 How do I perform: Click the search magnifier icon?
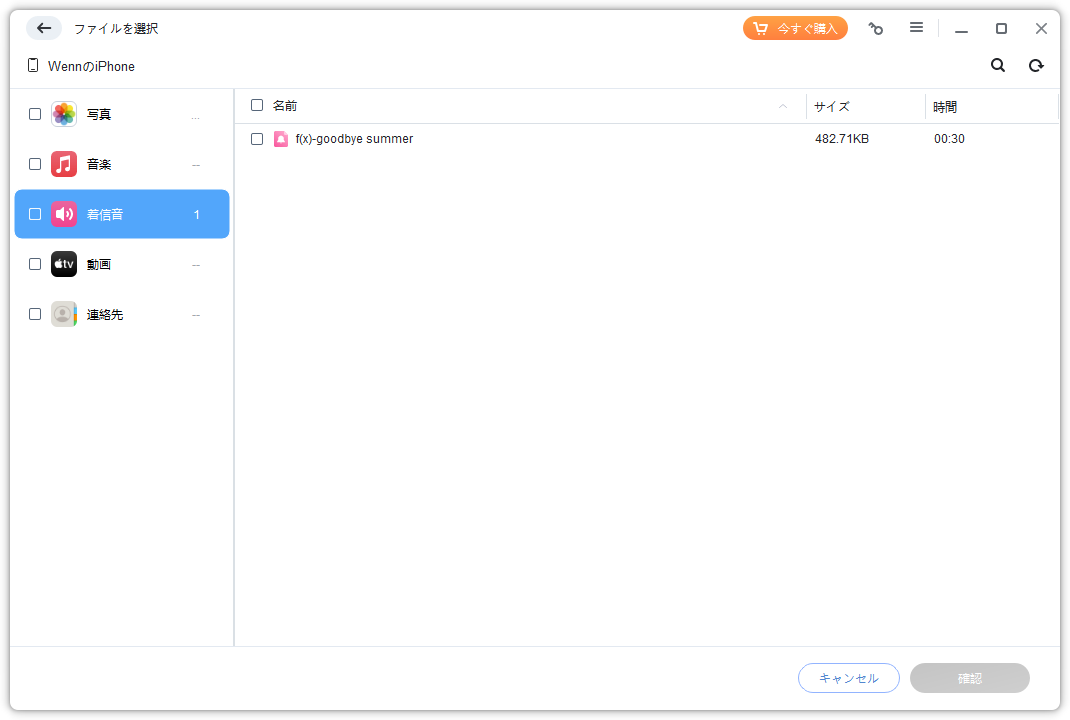998,66
